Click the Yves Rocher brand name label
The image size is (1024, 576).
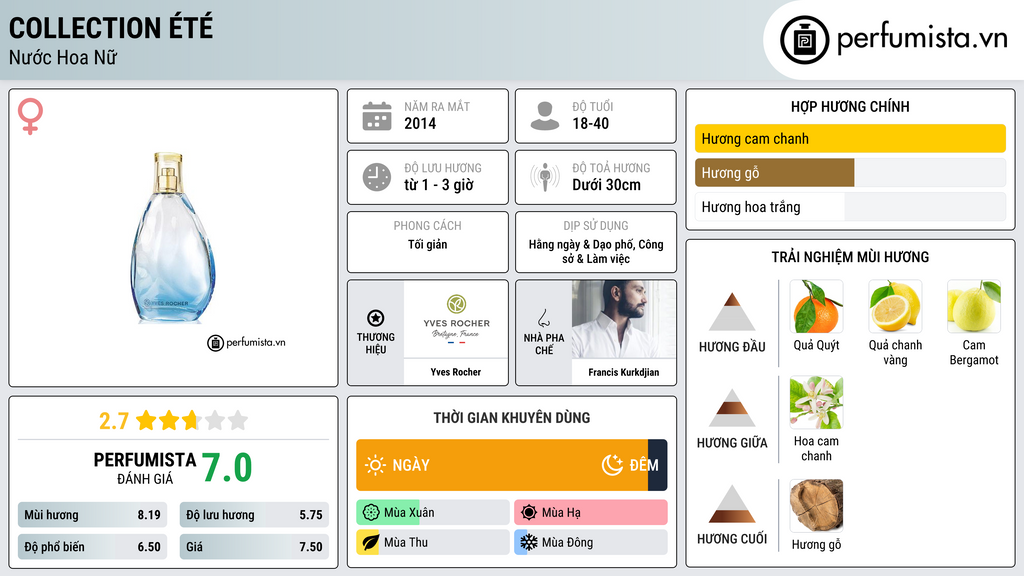pyautogui.click(x=456, y=372)
